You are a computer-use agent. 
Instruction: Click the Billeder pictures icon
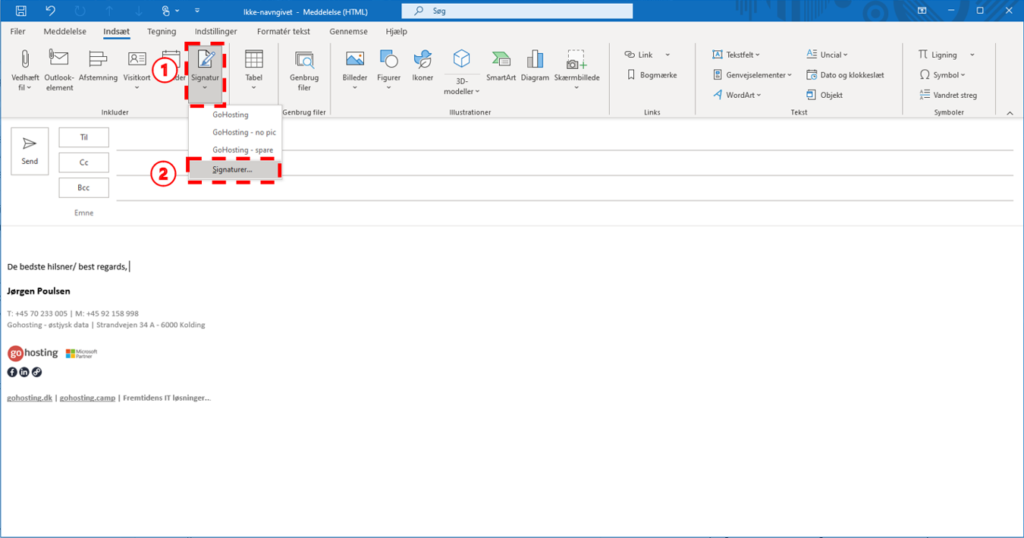tap(354, 60)
